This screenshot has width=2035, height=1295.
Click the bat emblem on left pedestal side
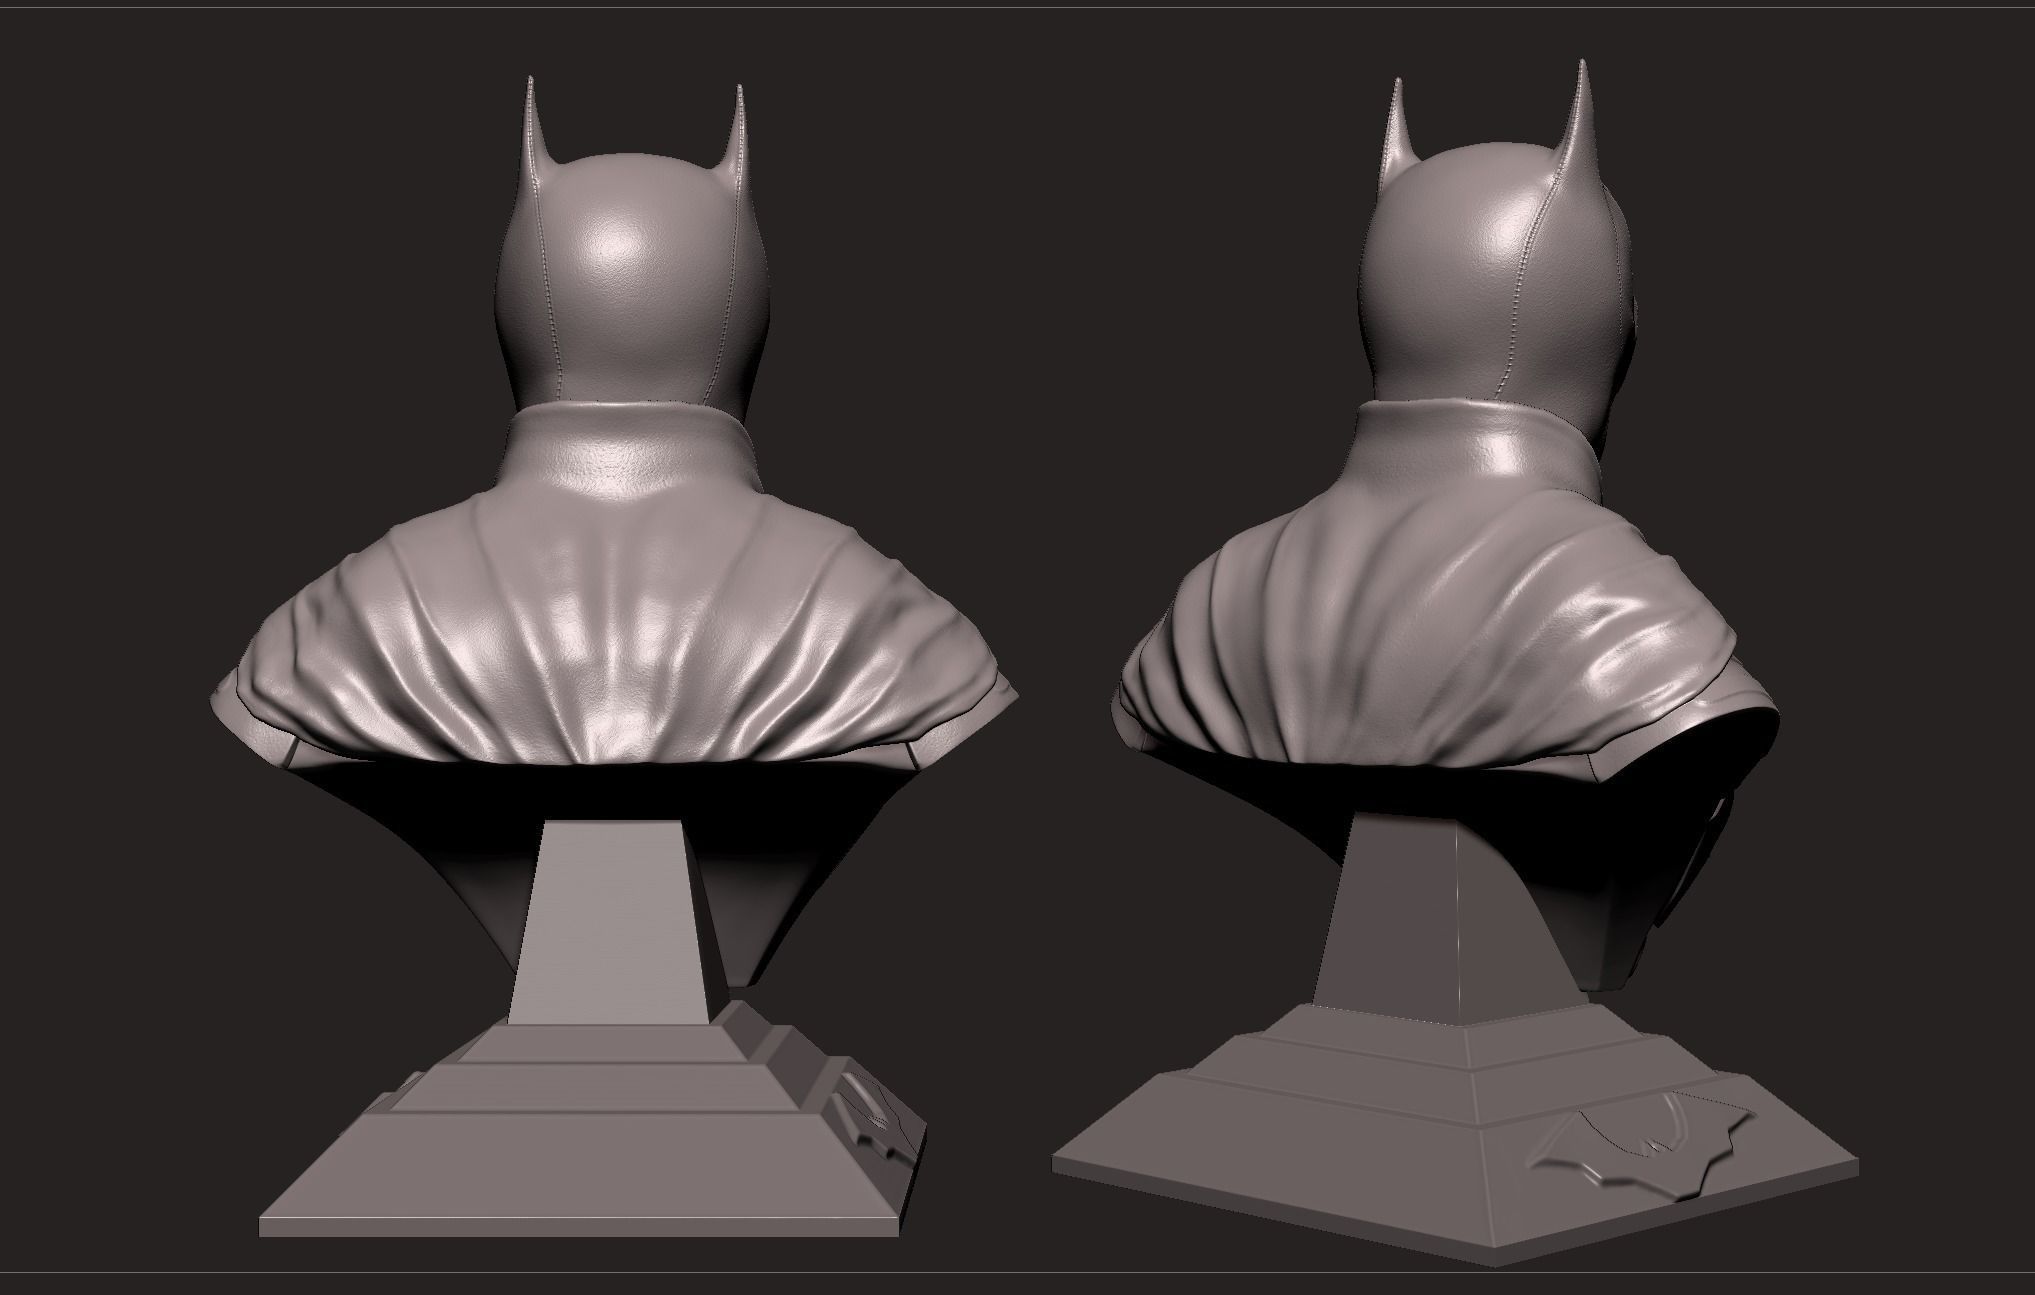(874, 1117)
